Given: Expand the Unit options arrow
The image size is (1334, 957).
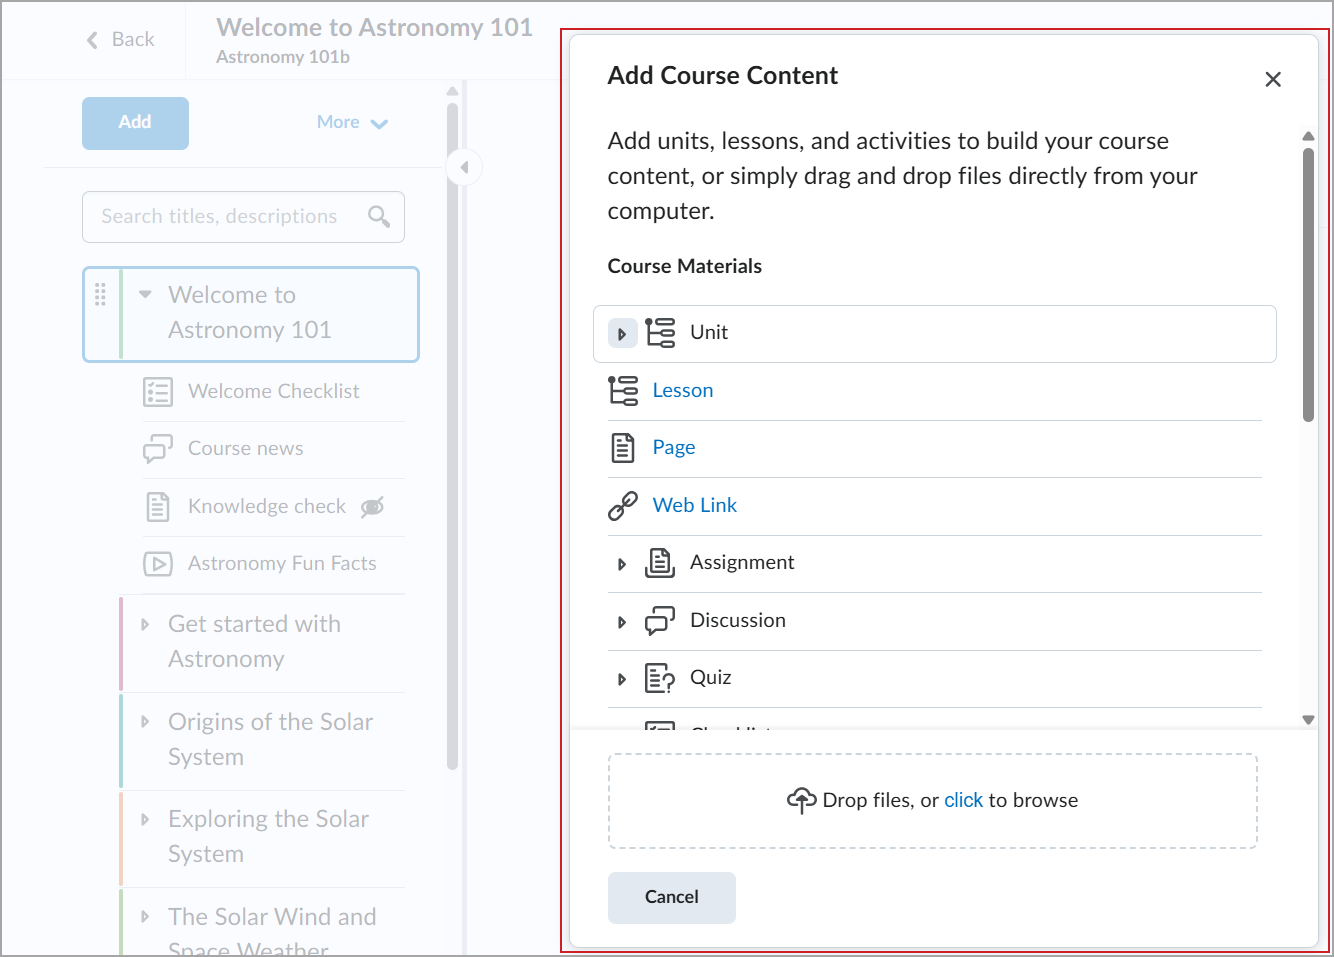Looking at the screenshot, I should pos(622,334).
